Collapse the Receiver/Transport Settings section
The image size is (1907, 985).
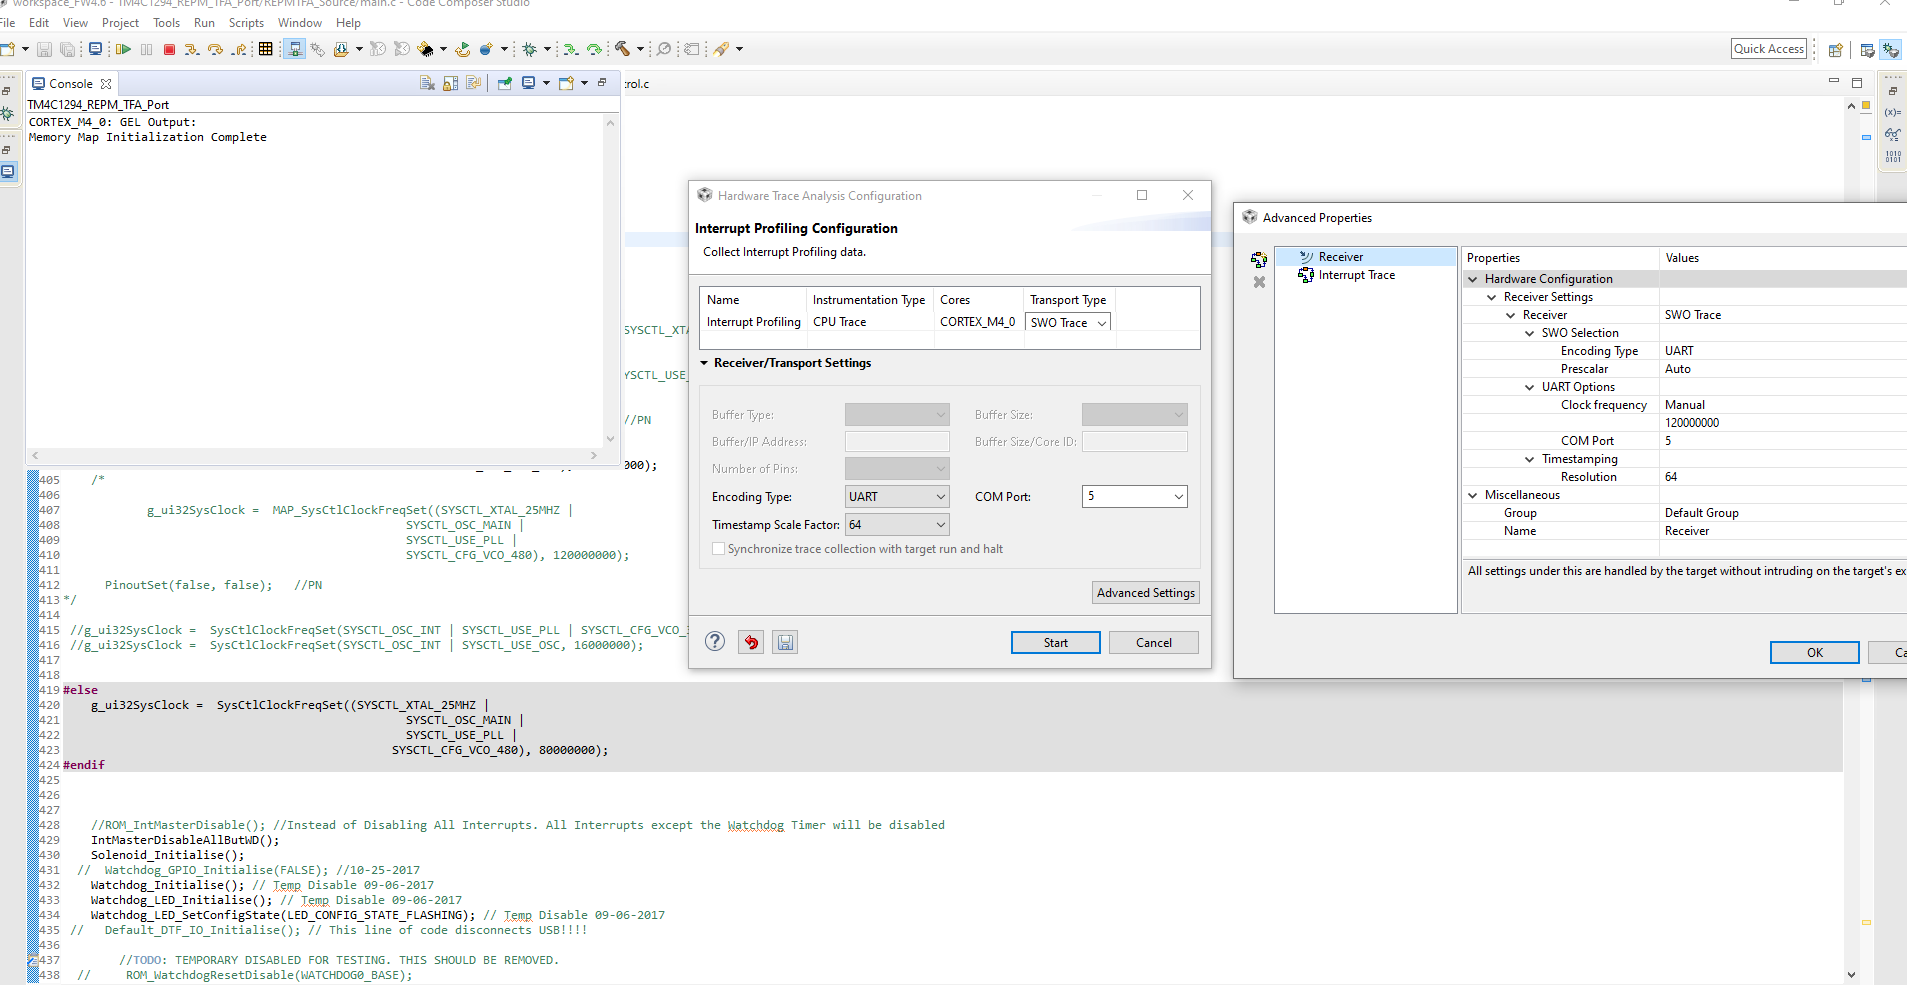click(704, 363)
